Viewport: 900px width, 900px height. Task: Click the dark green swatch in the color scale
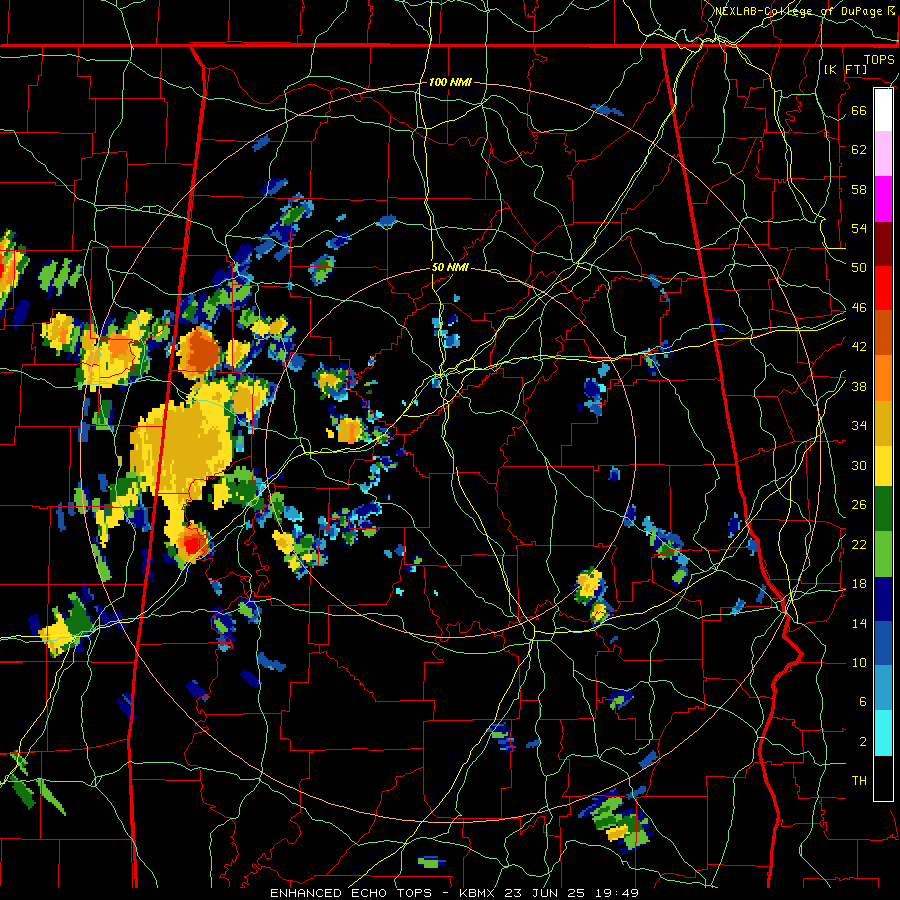pyautogui.click(x=883, y=509)
